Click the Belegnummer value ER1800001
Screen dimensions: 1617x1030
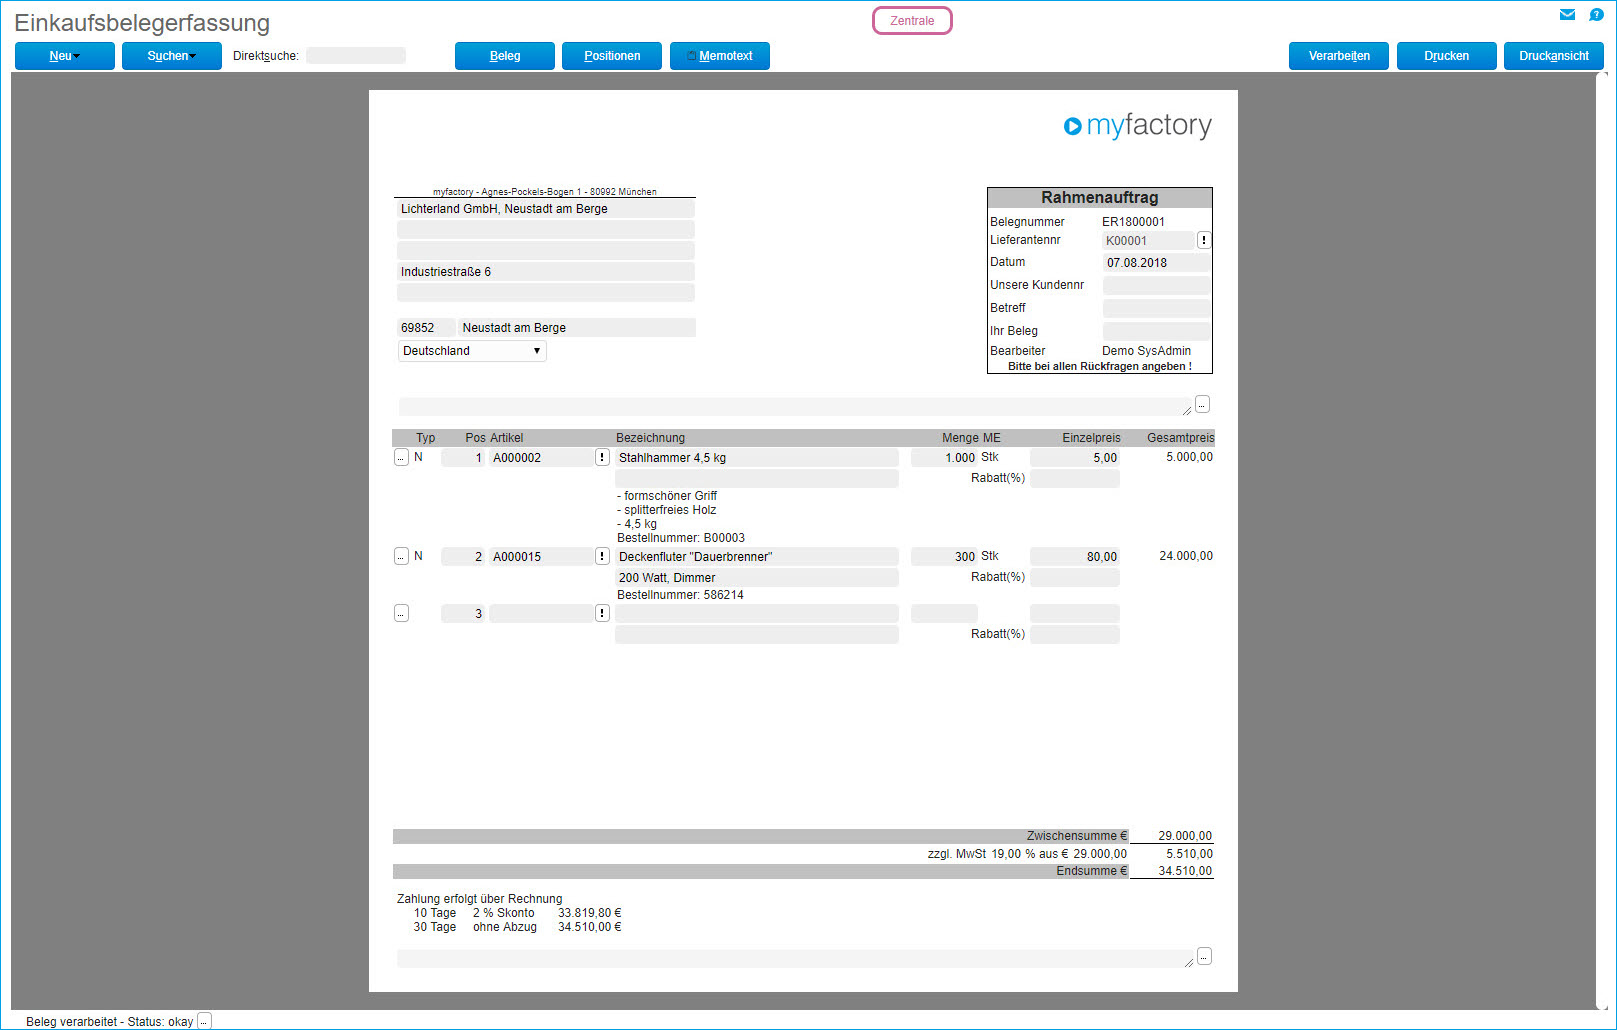[x=1133, y=222]
